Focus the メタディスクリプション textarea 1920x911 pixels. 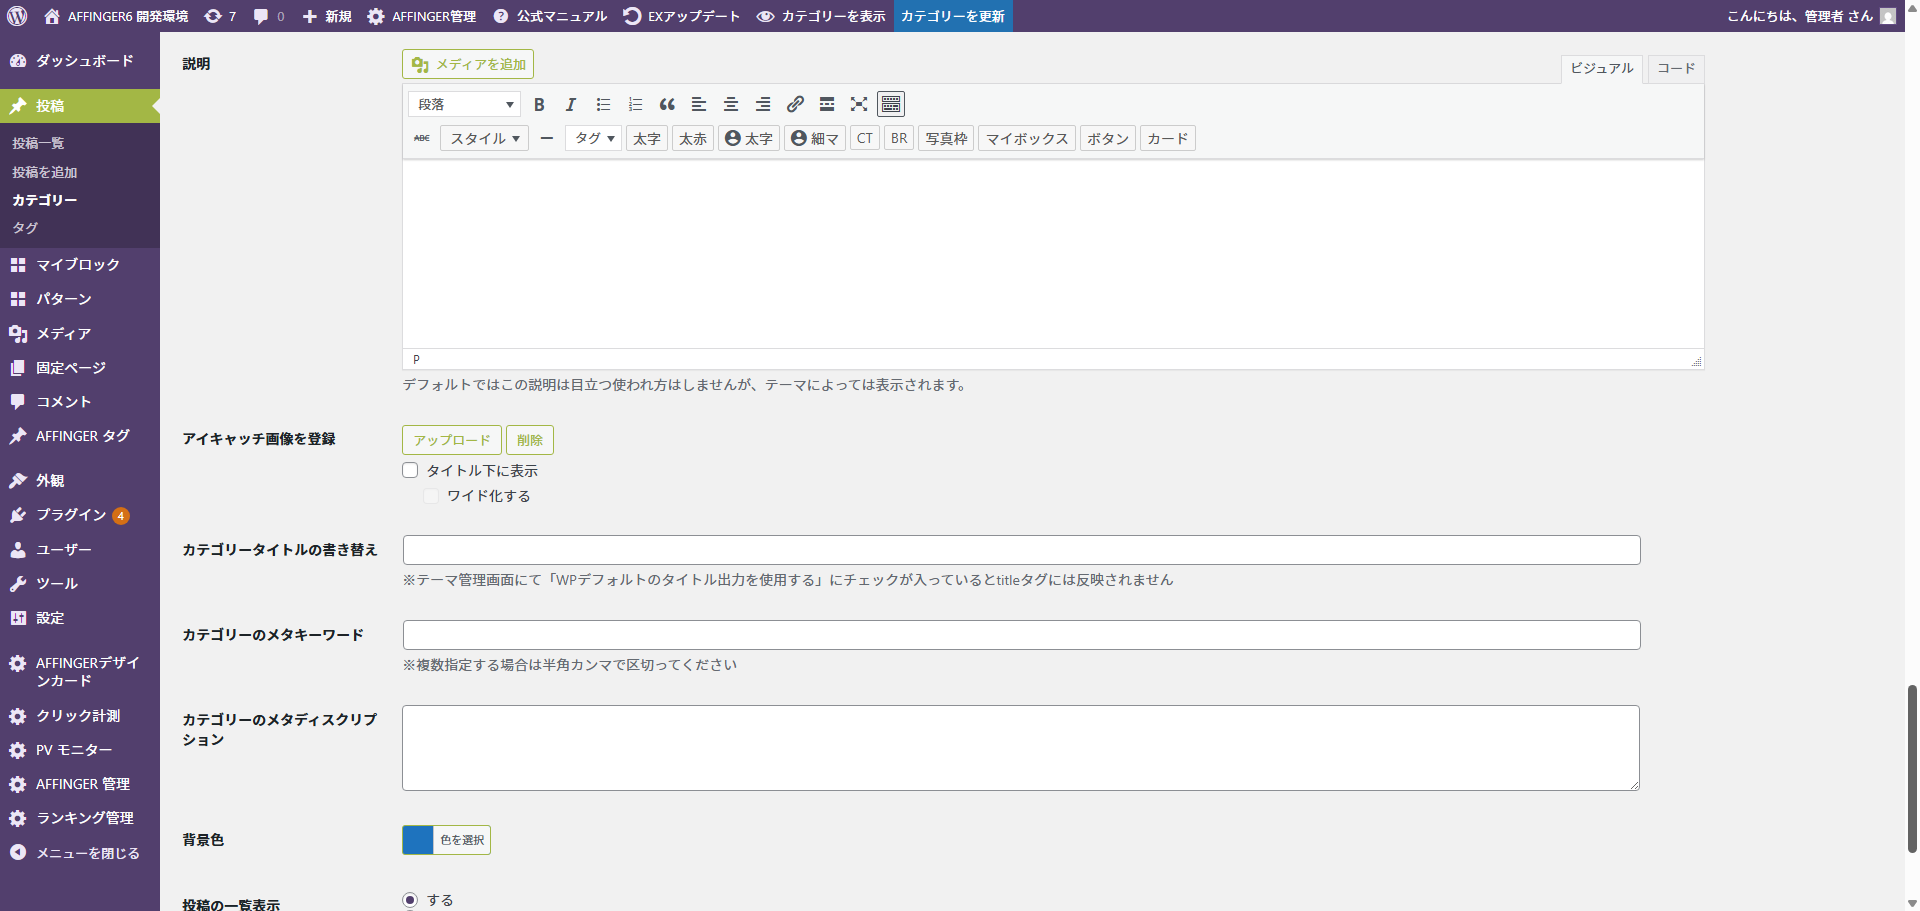pyautogui.click(x=1021, y=748)
